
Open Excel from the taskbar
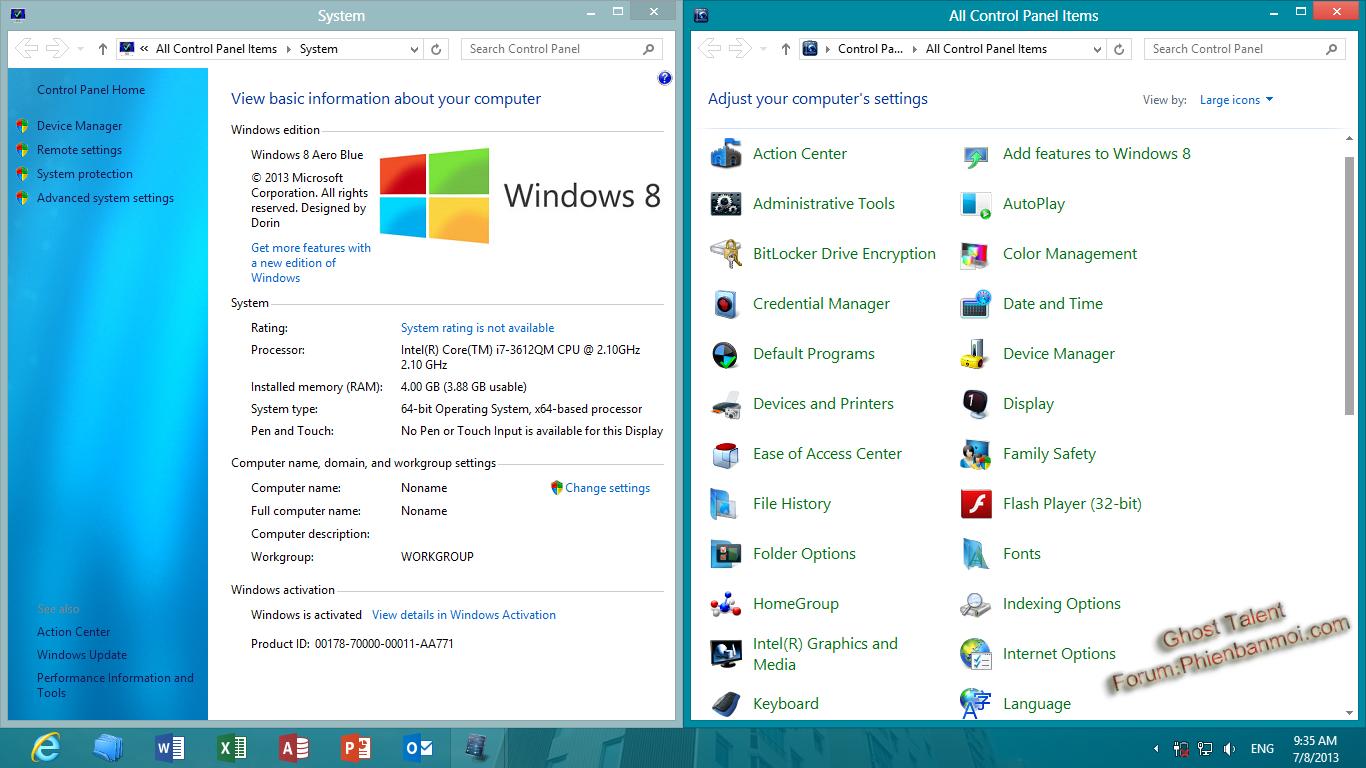click(232, 747)
